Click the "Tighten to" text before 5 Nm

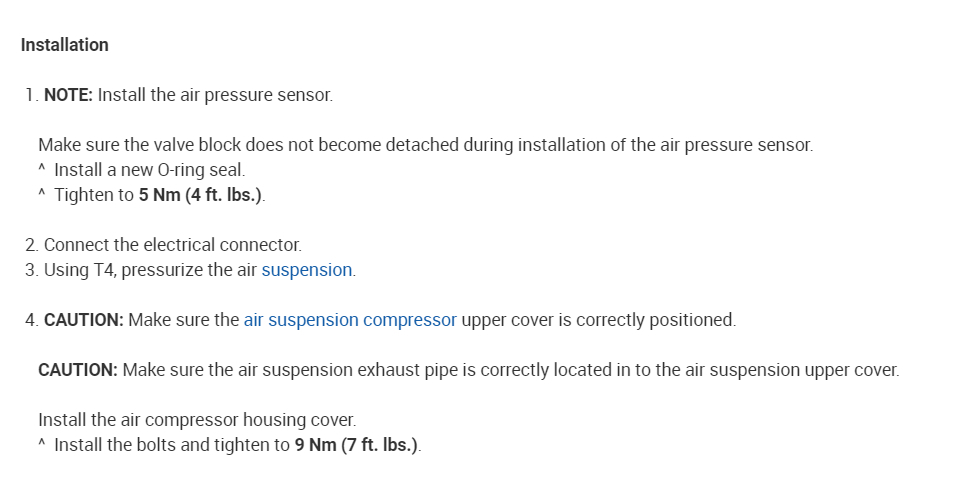pyautogui.click(x=94, y=195)
